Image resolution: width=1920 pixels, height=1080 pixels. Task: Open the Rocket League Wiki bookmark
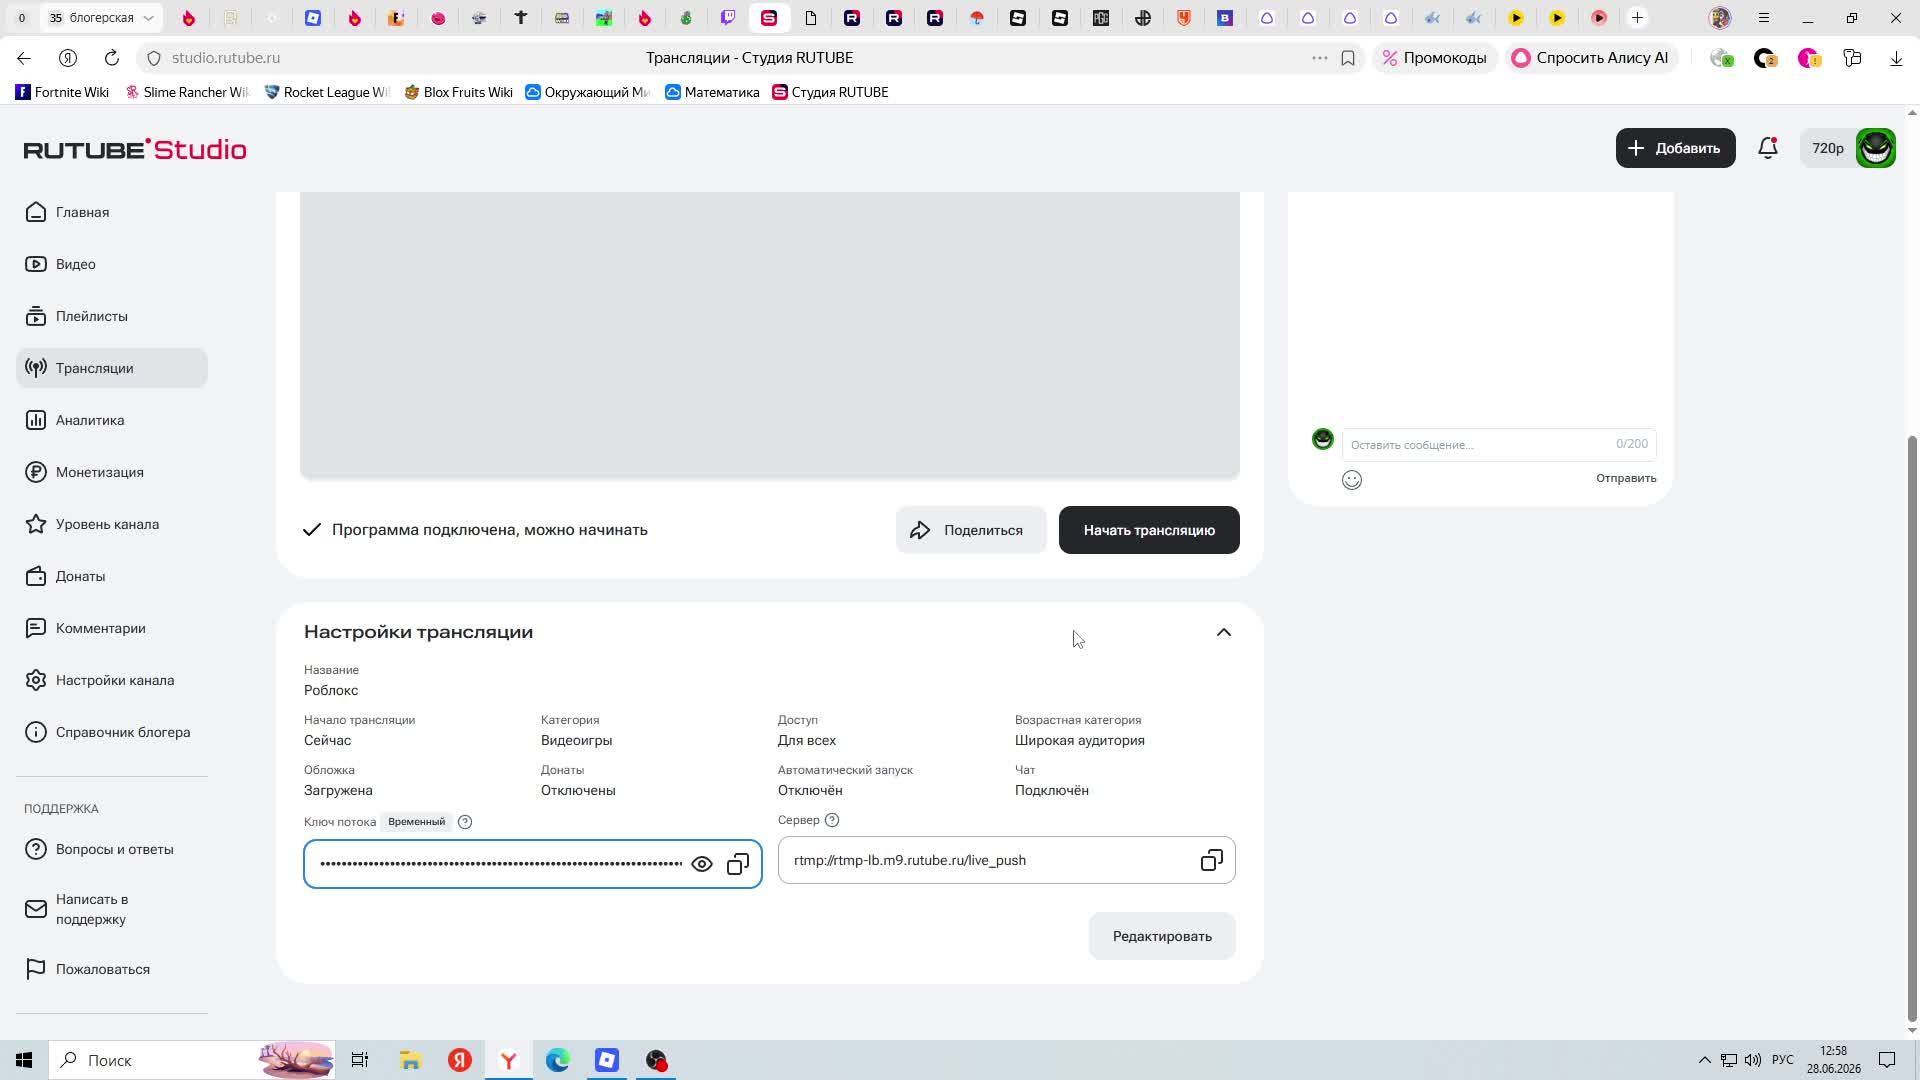(327, 92)
